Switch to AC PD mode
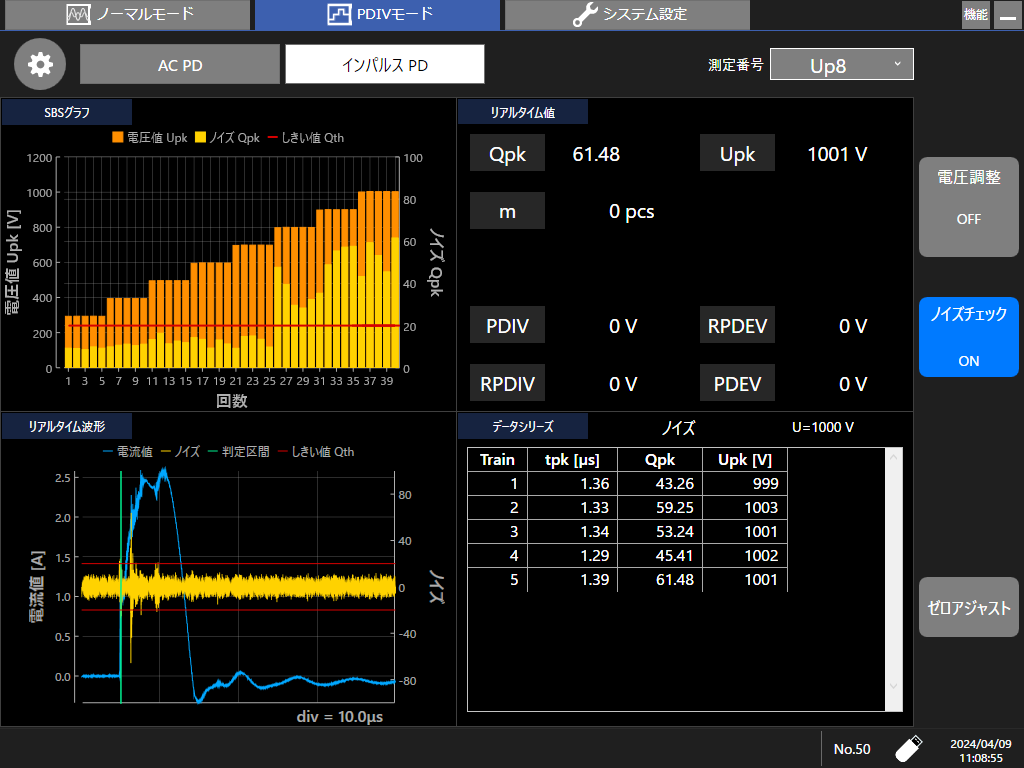Image resolution: width=1024 pixels, height=768 pixels. click(x=180, y=65)
